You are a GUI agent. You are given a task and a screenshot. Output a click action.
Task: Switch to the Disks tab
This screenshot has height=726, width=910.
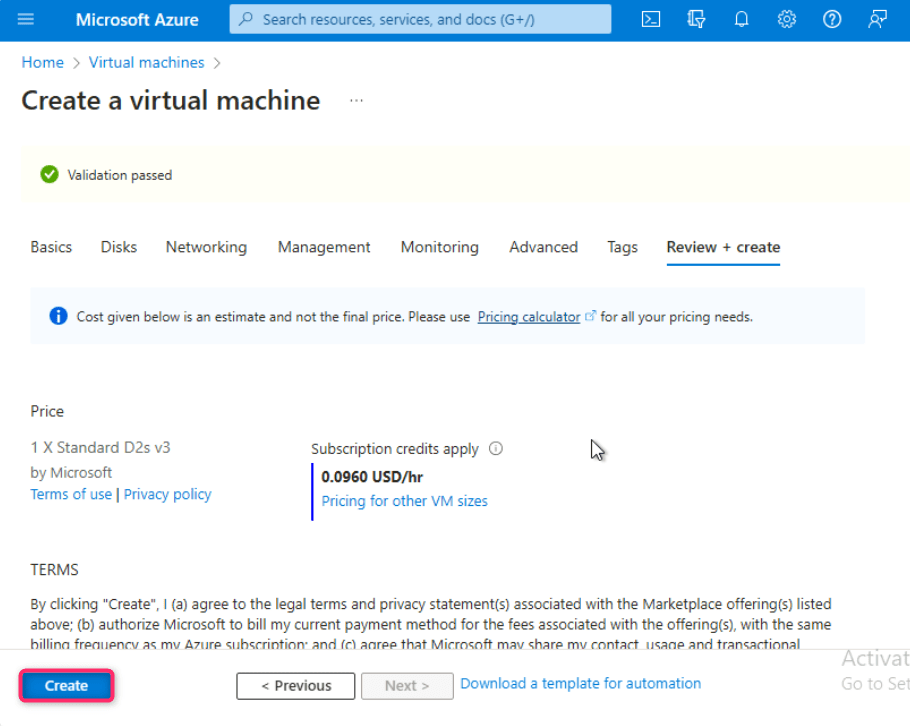(x=119, y=247)
